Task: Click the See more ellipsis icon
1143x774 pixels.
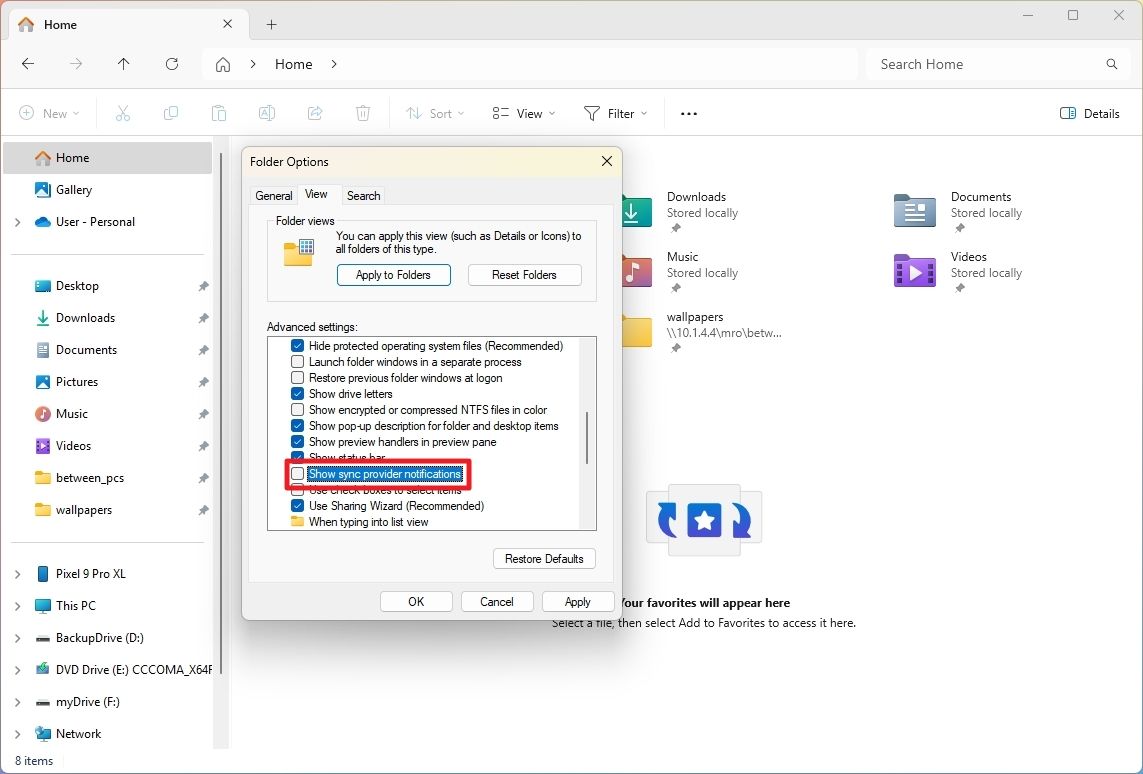Action: click(x=688, y=113)
